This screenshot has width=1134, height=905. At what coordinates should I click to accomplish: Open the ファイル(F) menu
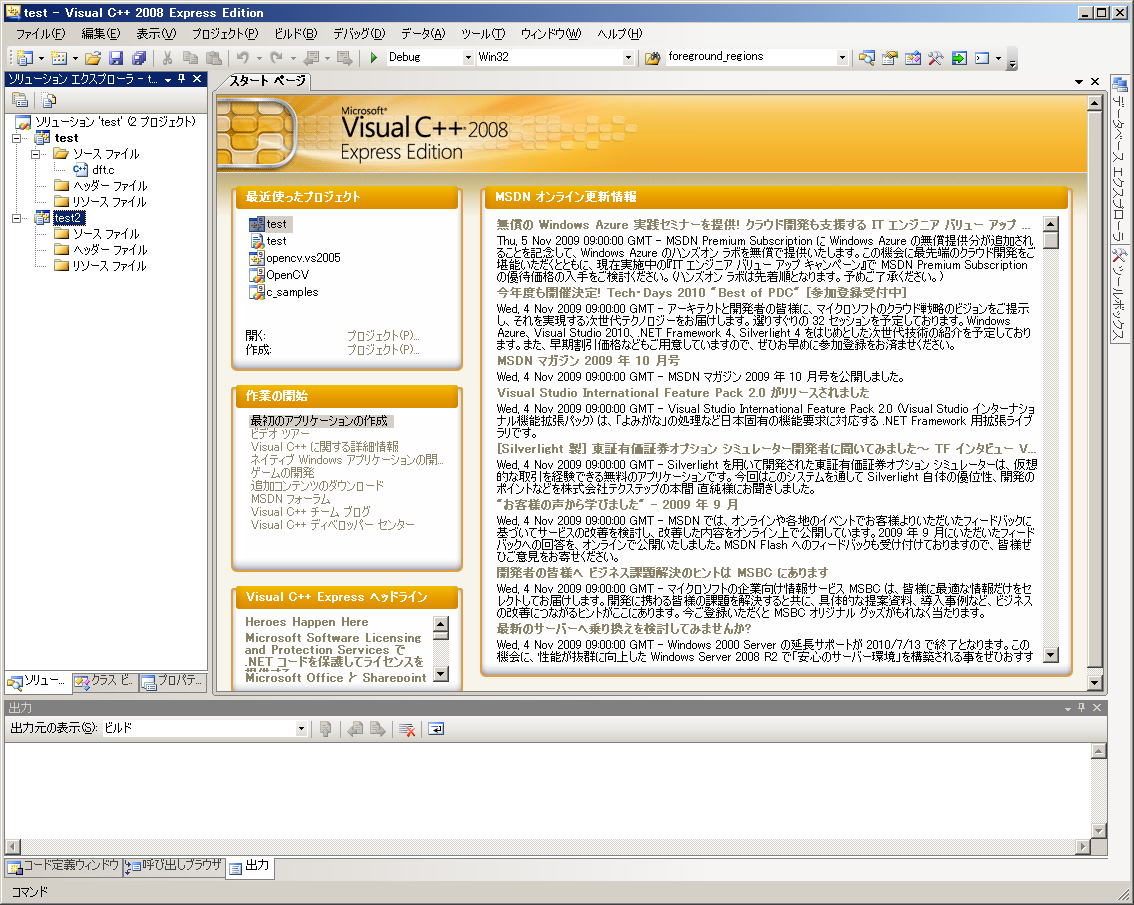[40, 34]
